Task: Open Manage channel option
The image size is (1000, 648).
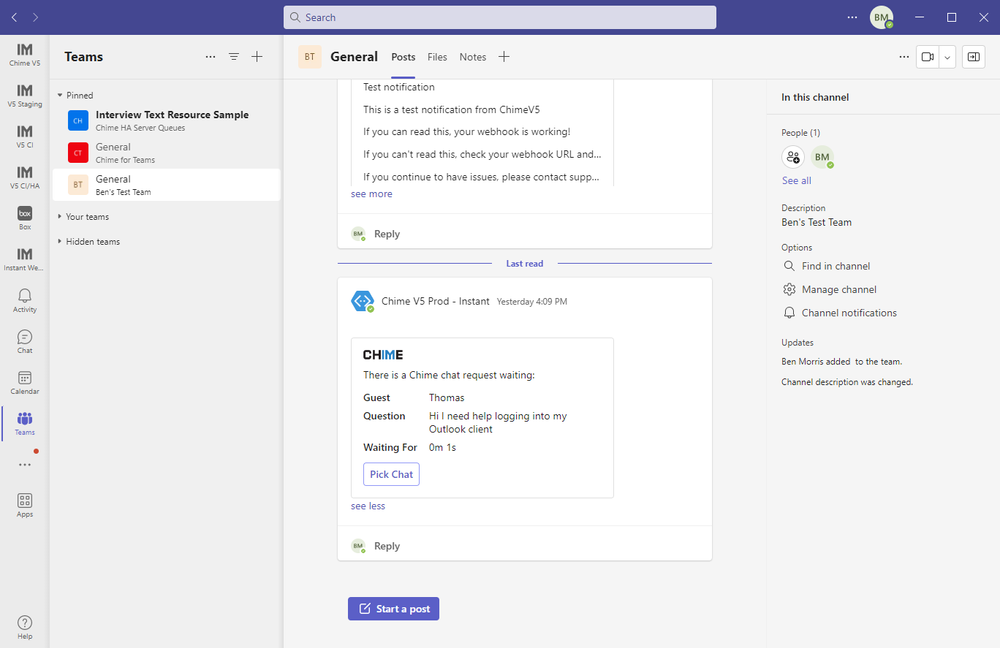Action: coord(830,290)
